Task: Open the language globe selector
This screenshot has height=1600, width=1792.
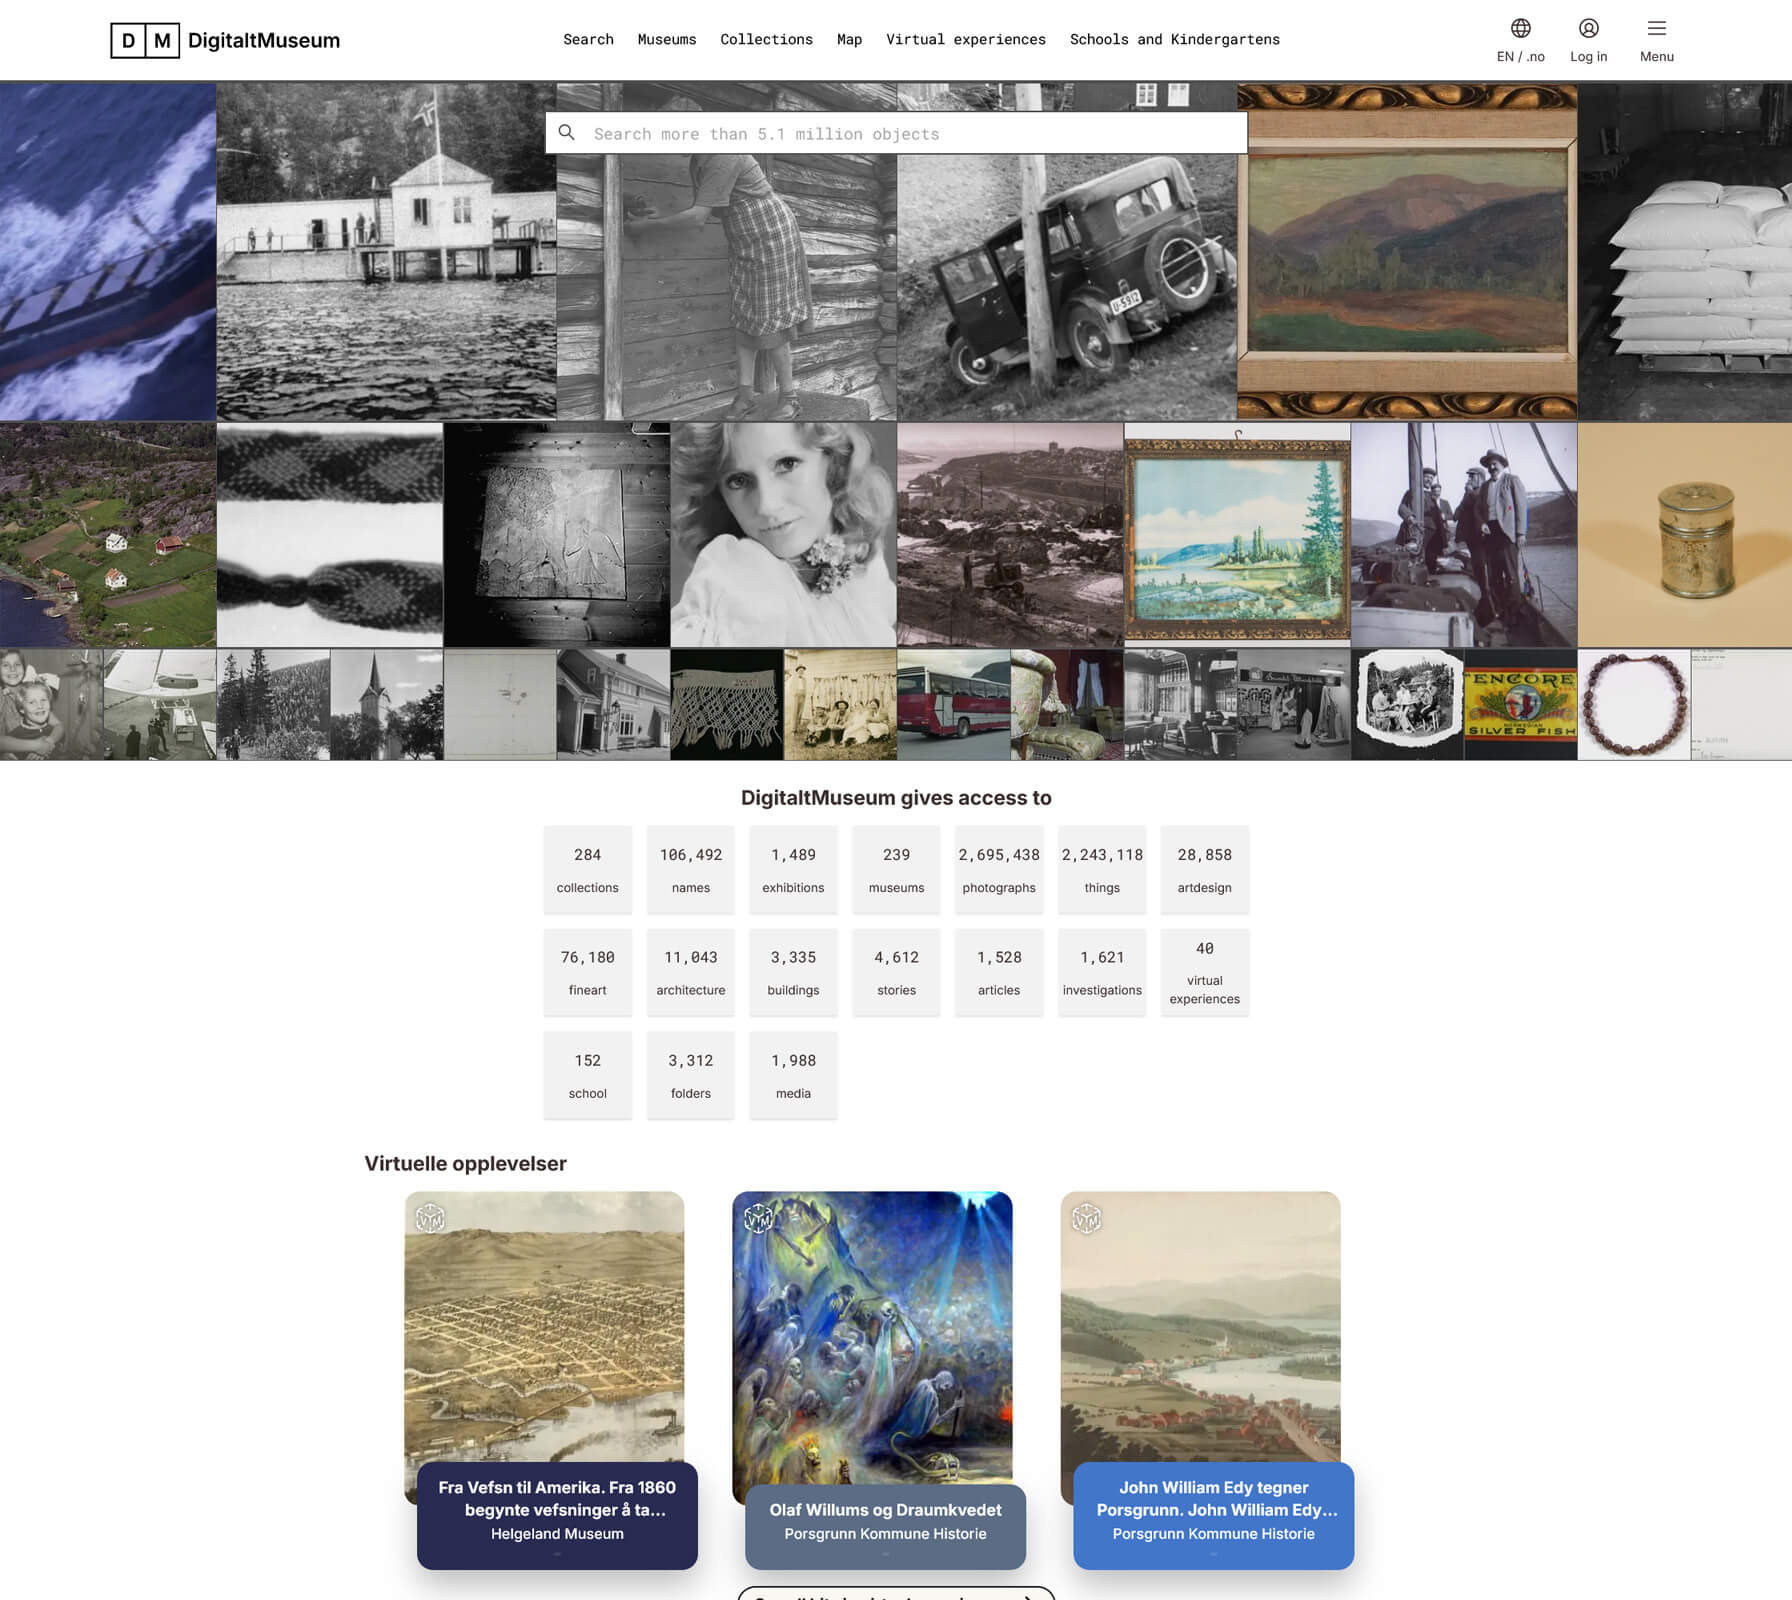Action: [1520, 29]
